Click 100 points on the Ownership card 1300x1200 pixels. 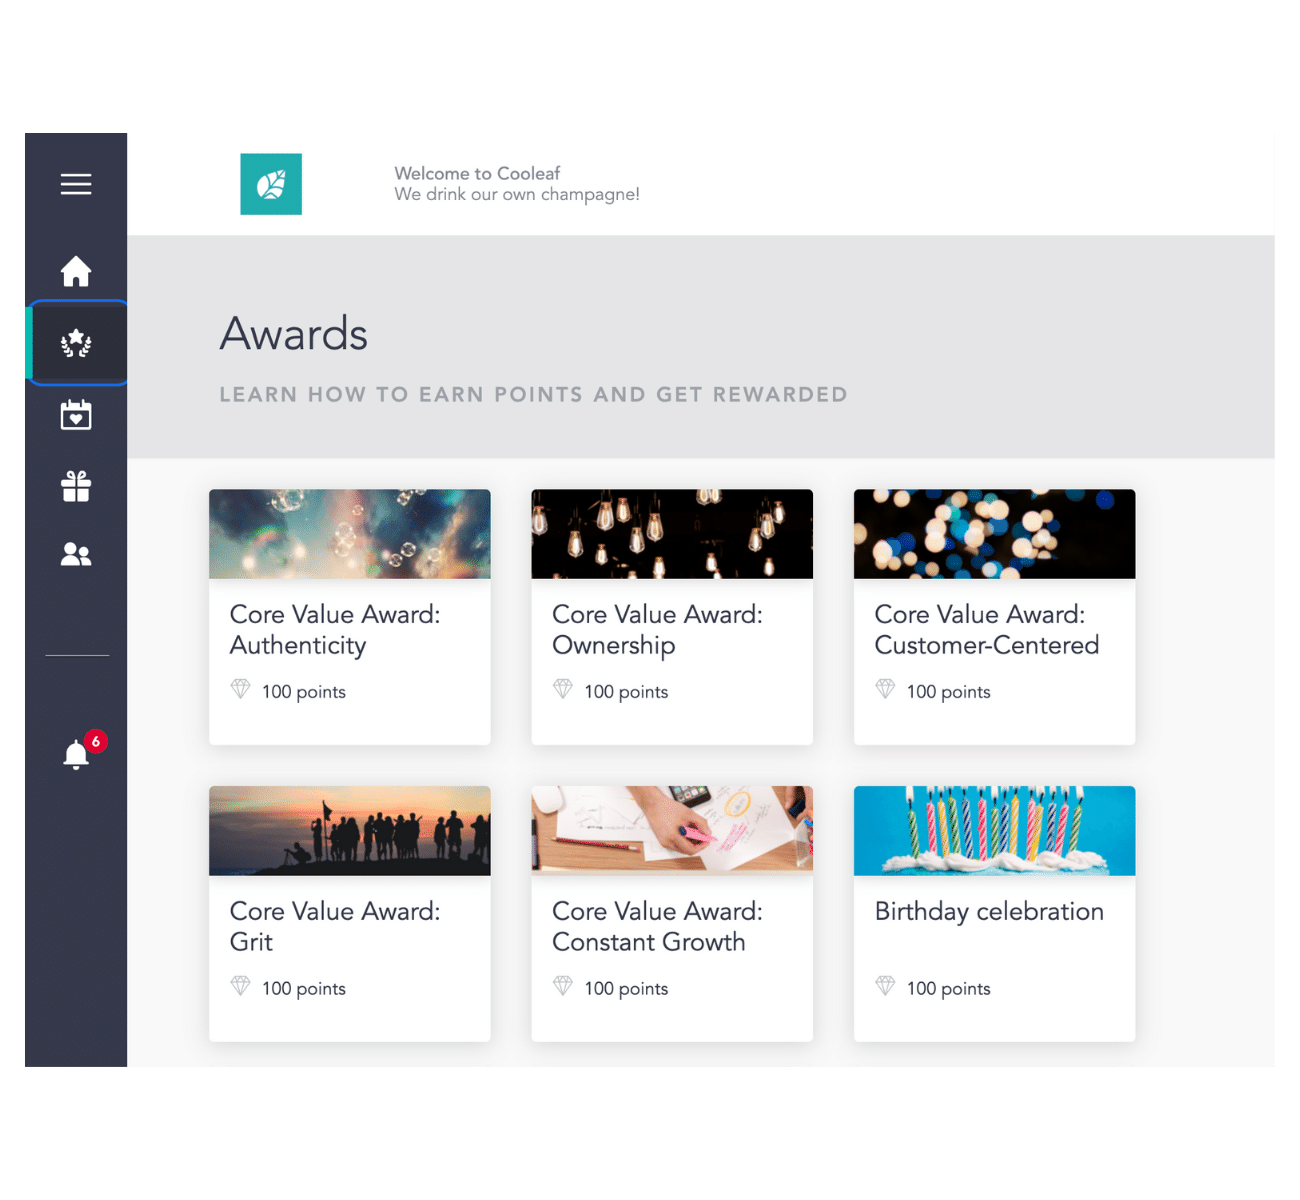pos(626,691)
